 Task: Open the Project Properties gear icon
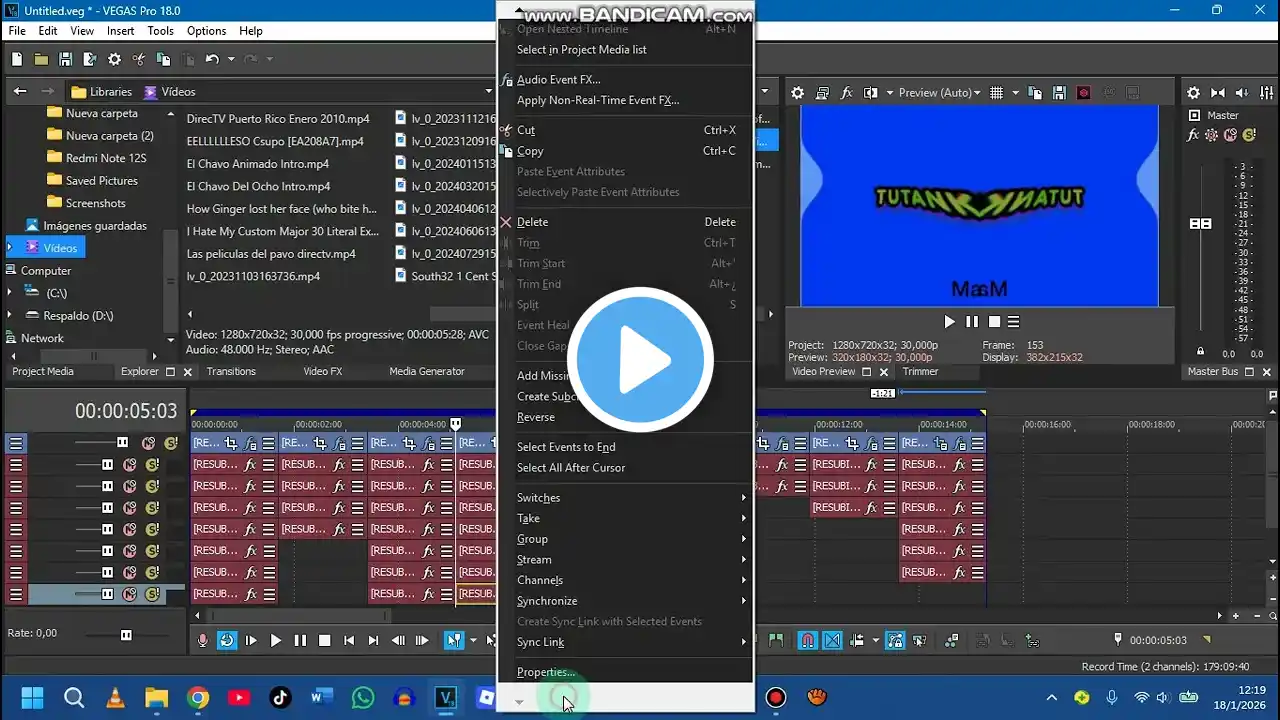pyautogui.click(x=114, y=60)
